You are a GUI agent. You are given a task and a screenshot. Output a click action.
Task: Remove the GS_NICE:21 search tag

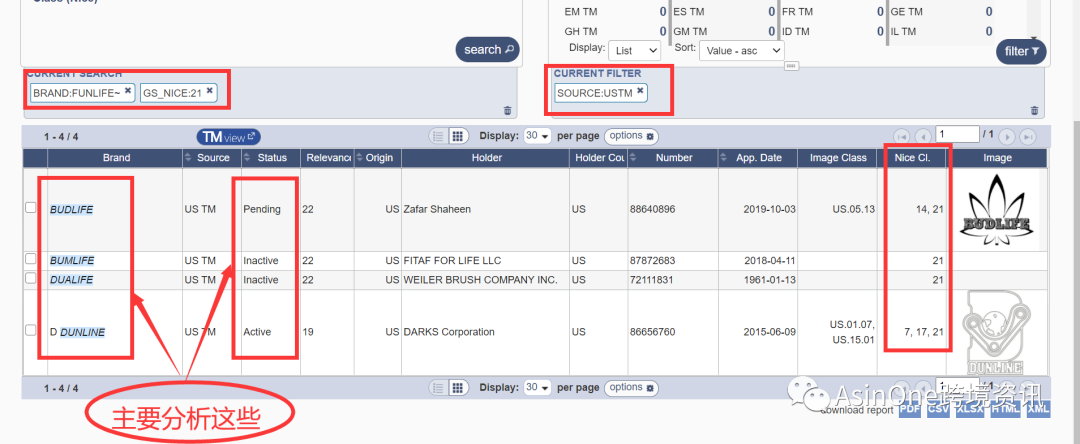click(209, 89)
